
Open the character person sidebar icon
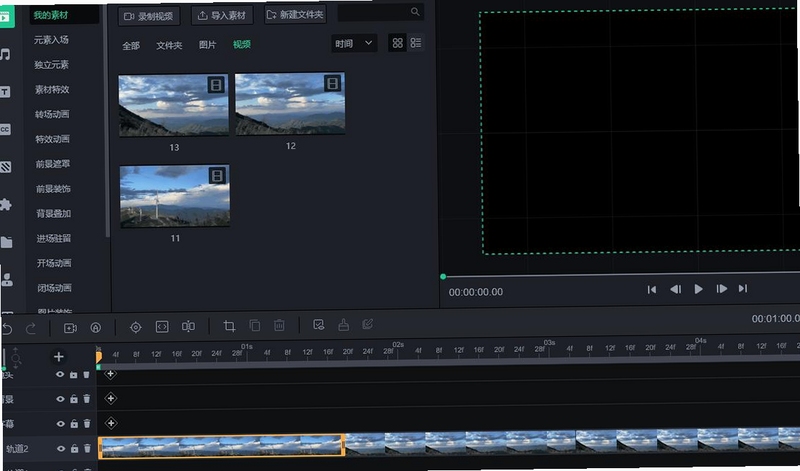click(x=7, y=279)
